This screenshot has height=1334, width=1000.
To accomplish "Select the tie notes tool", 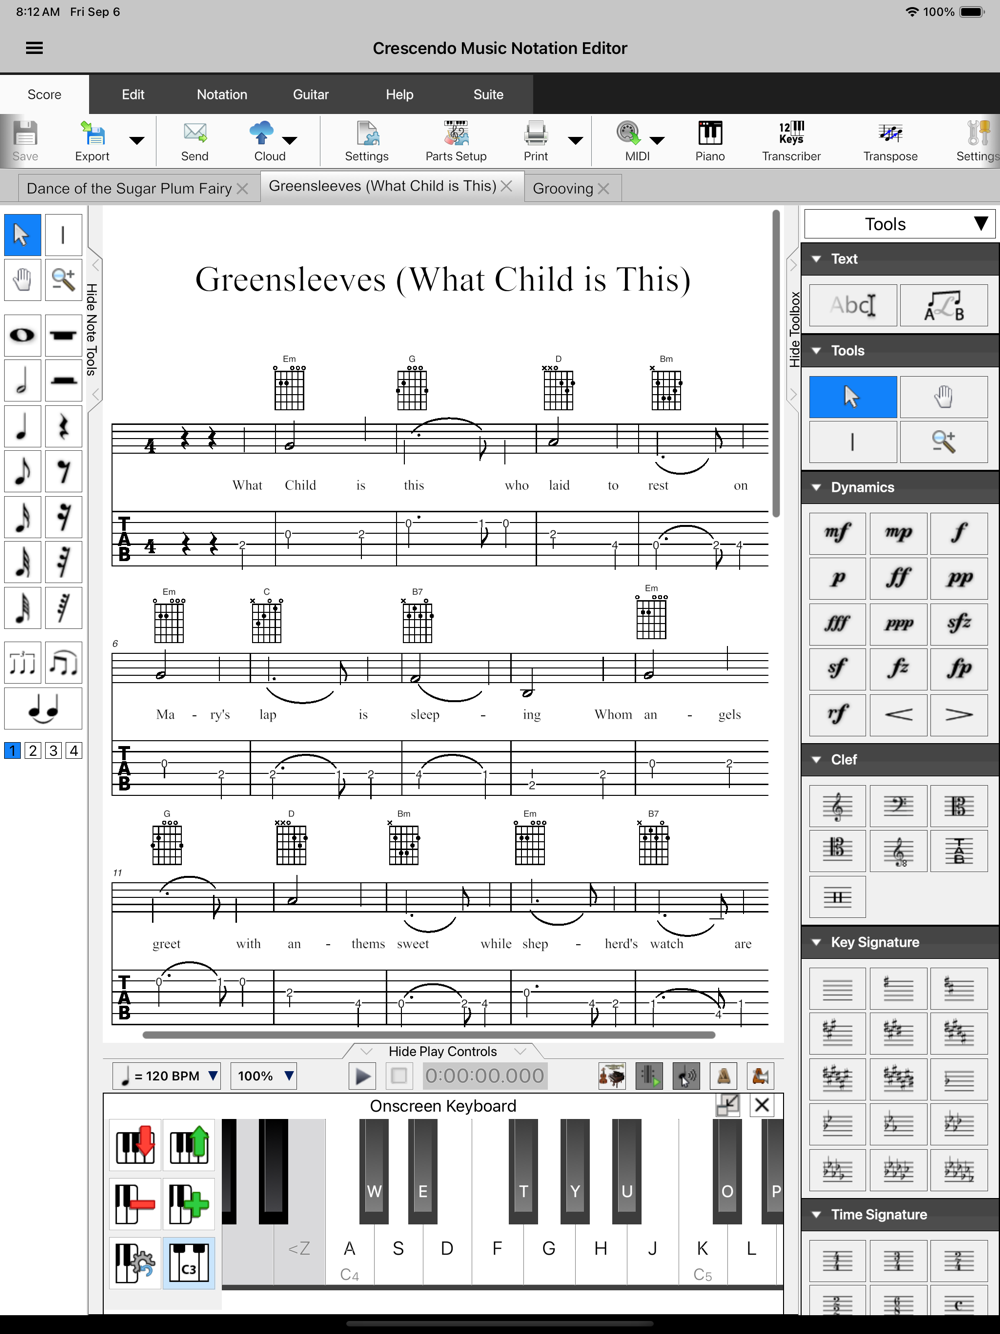I will coord(43,709).
